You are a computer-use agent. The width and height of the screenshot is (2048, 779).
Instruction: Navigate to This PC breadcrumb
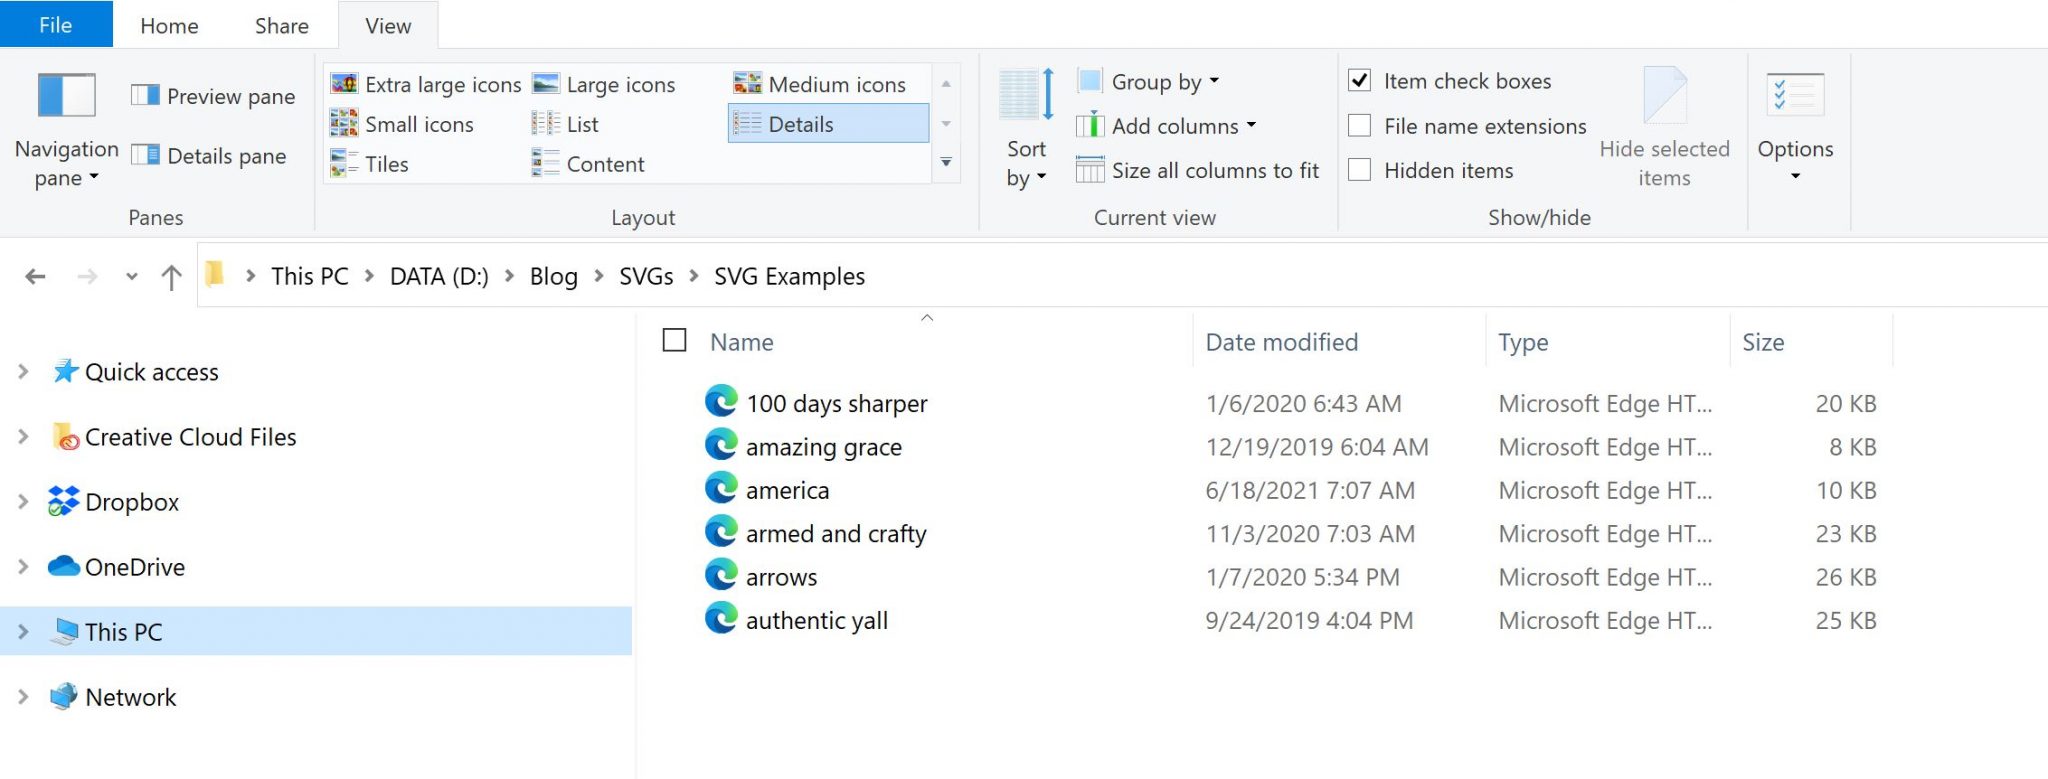[x=310, y=276]
